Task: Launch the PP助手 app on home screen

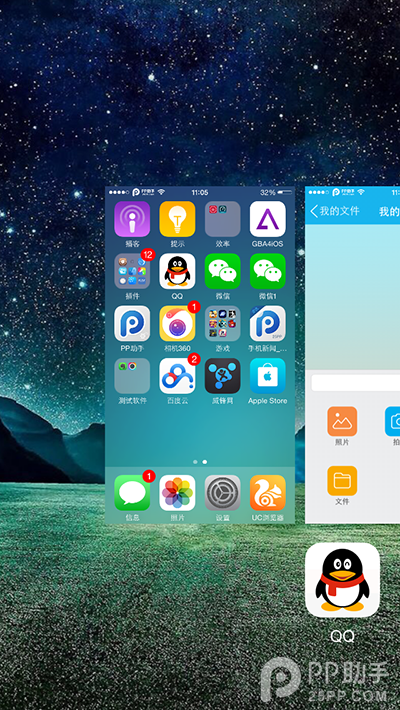Action: coord(132,323)
